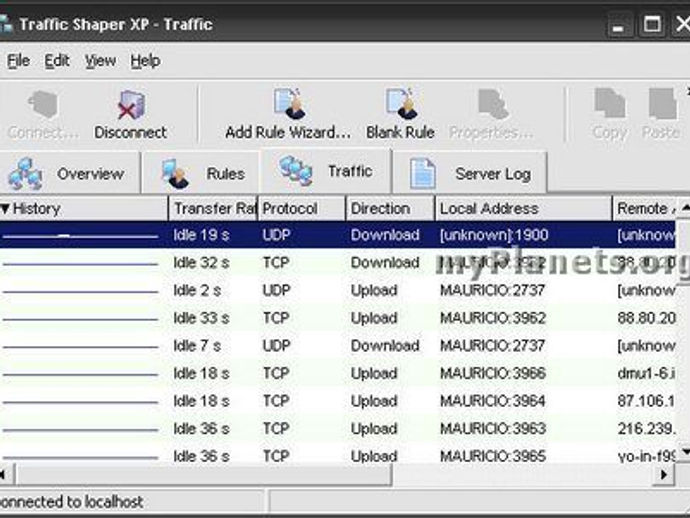The height and width of the screenshot is (518, 690).
Task: Click the Connected to localhost status text
Action: (x=71, y=502)
